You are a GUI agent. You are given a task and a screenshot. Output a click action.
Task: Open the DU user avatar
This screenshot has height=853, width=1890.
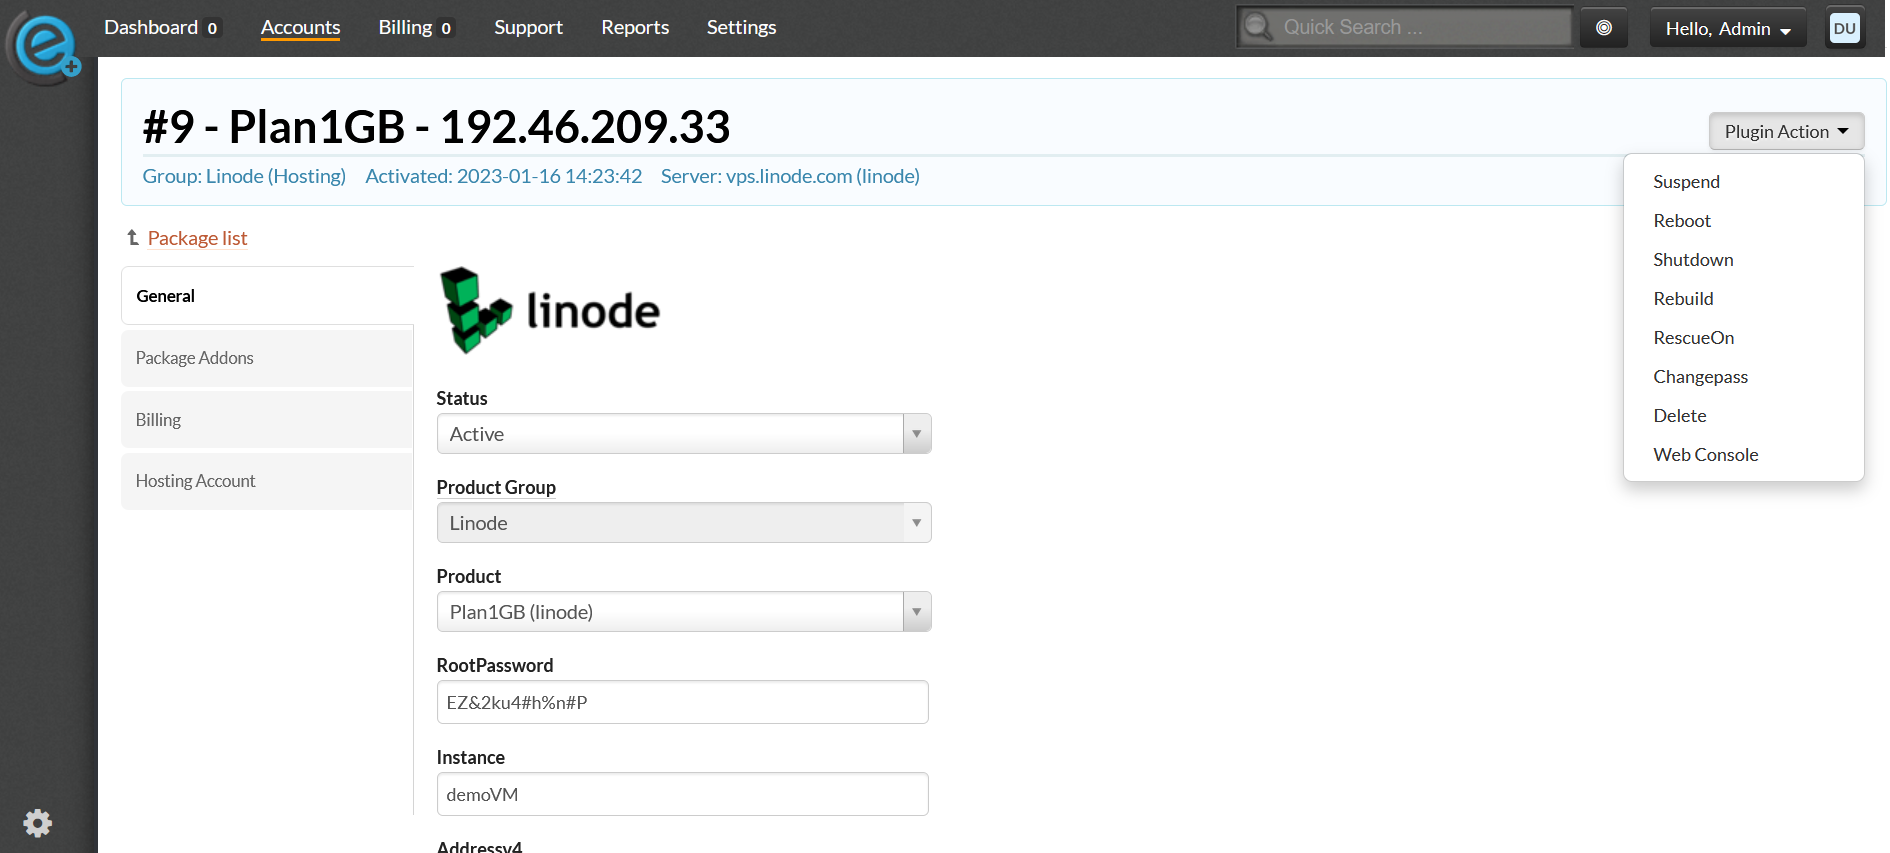tap(1844, 28)
